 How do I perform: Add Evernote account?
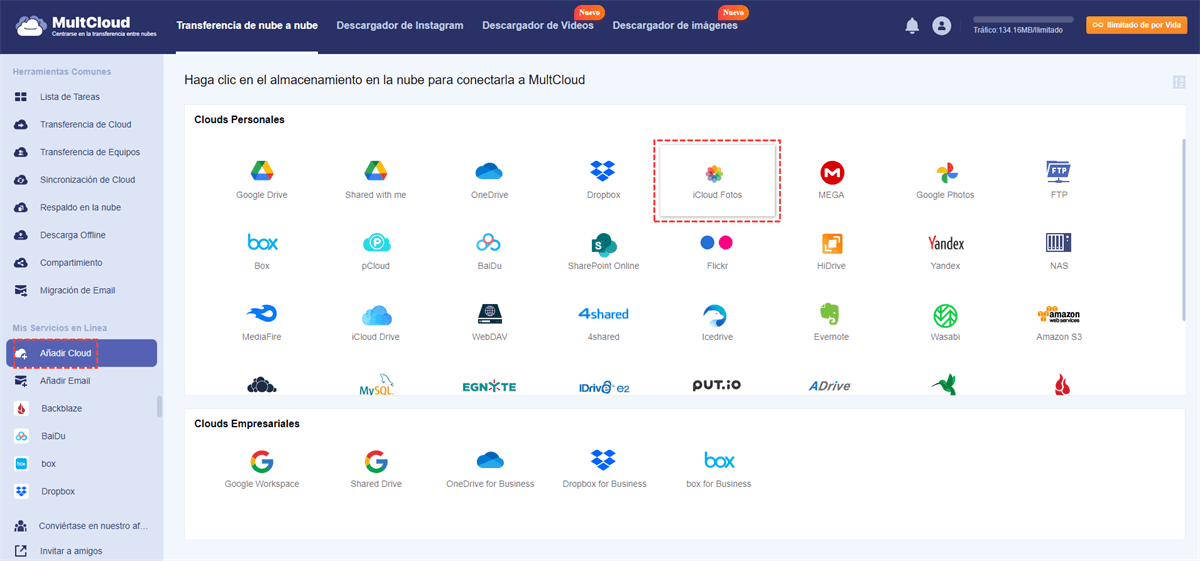click(x=831, y=322)
